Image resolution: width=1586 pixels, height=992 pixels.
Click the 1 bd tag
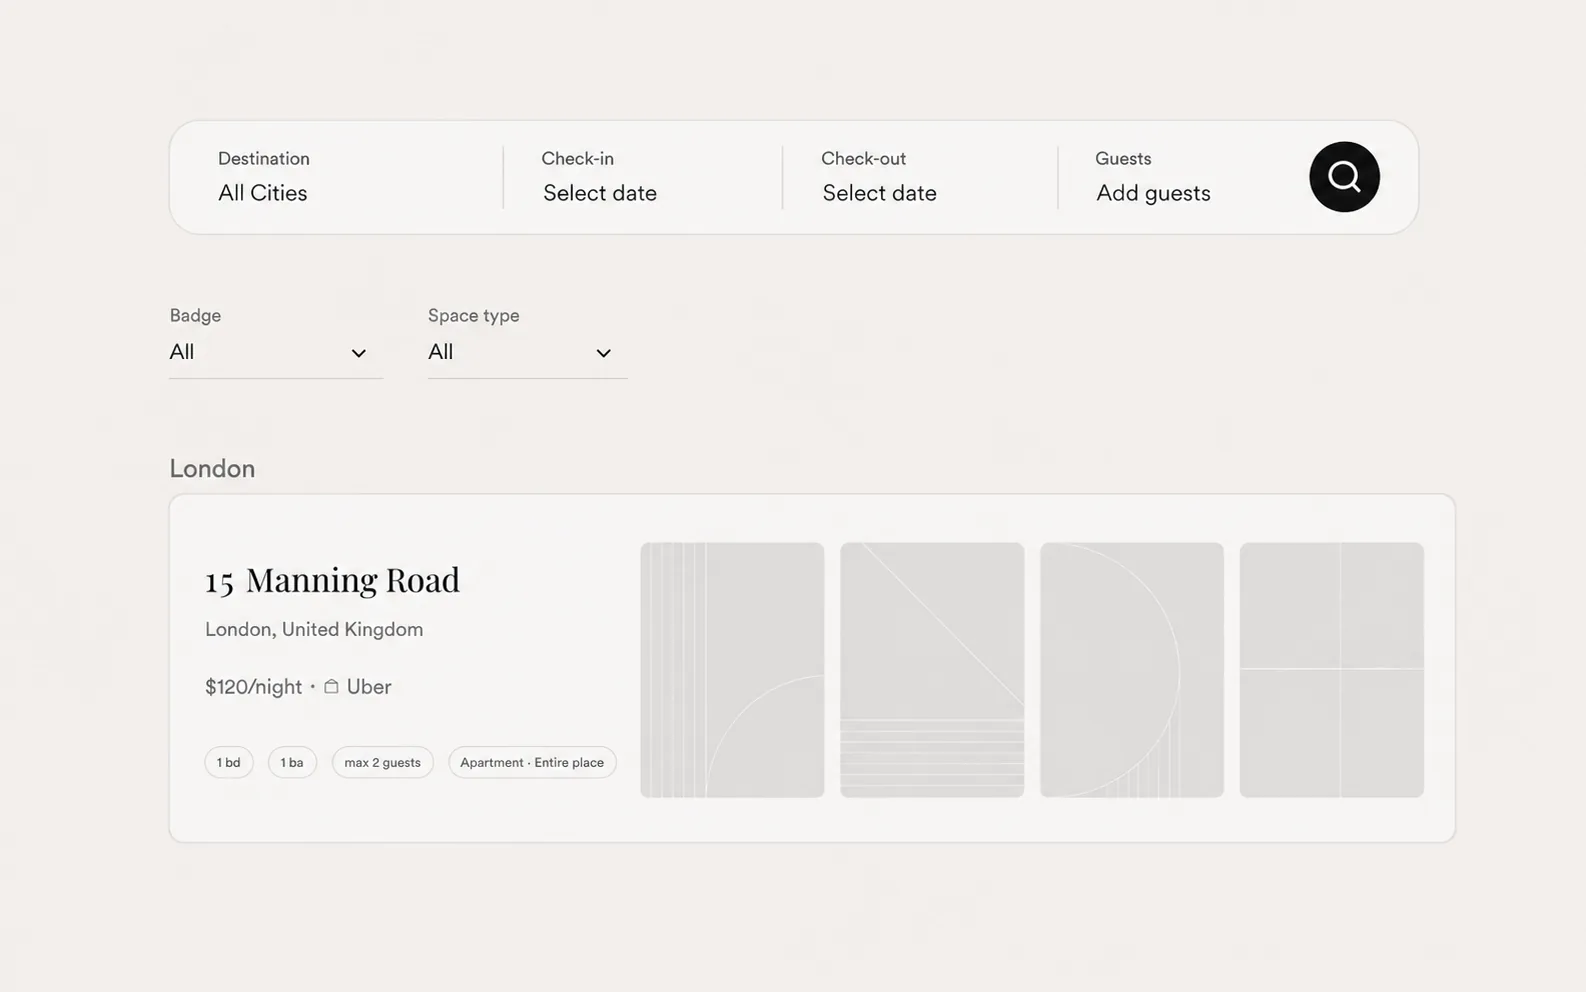pyautogui.click(x=229, y=762)
